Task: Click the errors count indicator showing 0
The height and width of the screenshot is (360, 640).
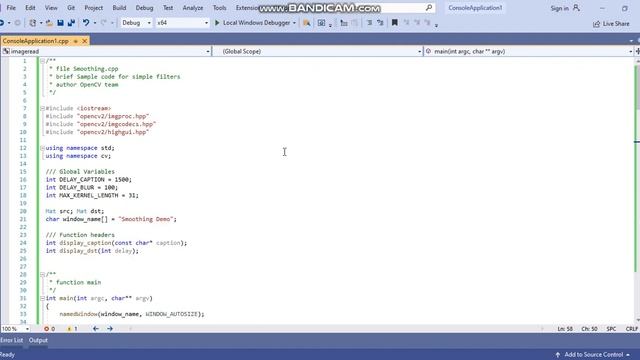Action: pyautogui.click(x=49, y=329)
